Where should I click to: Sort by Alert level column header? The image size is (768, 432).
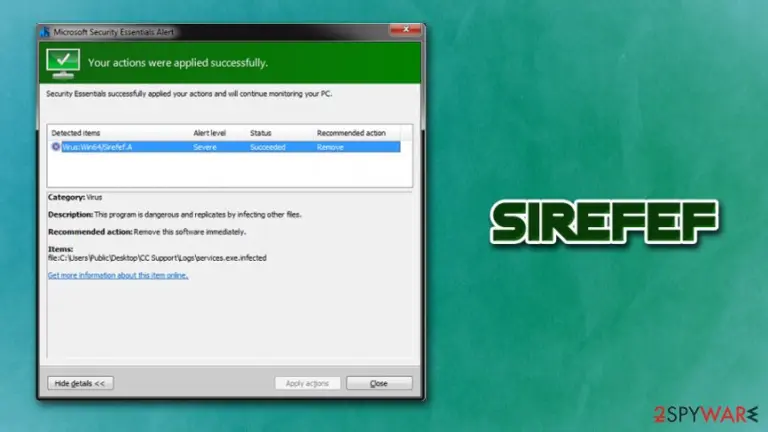(x=209, y=133)
